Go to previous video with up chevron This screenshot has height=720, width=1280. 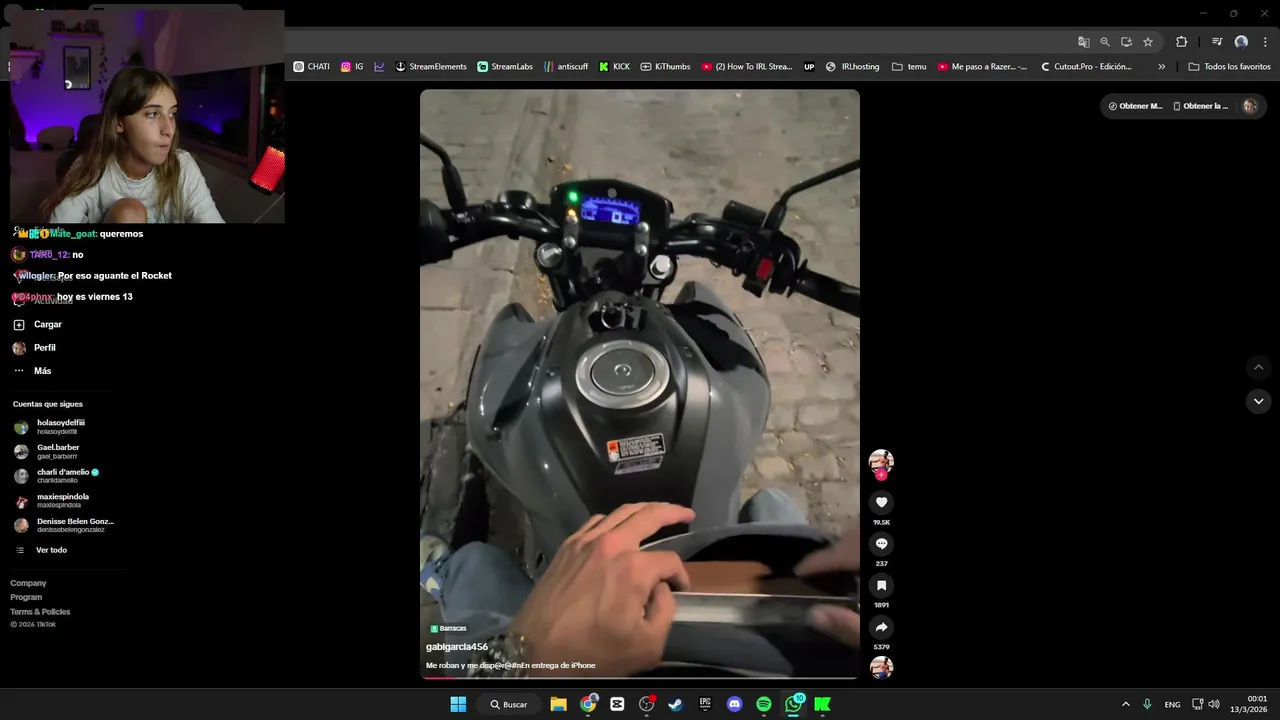coord(1258,367)
